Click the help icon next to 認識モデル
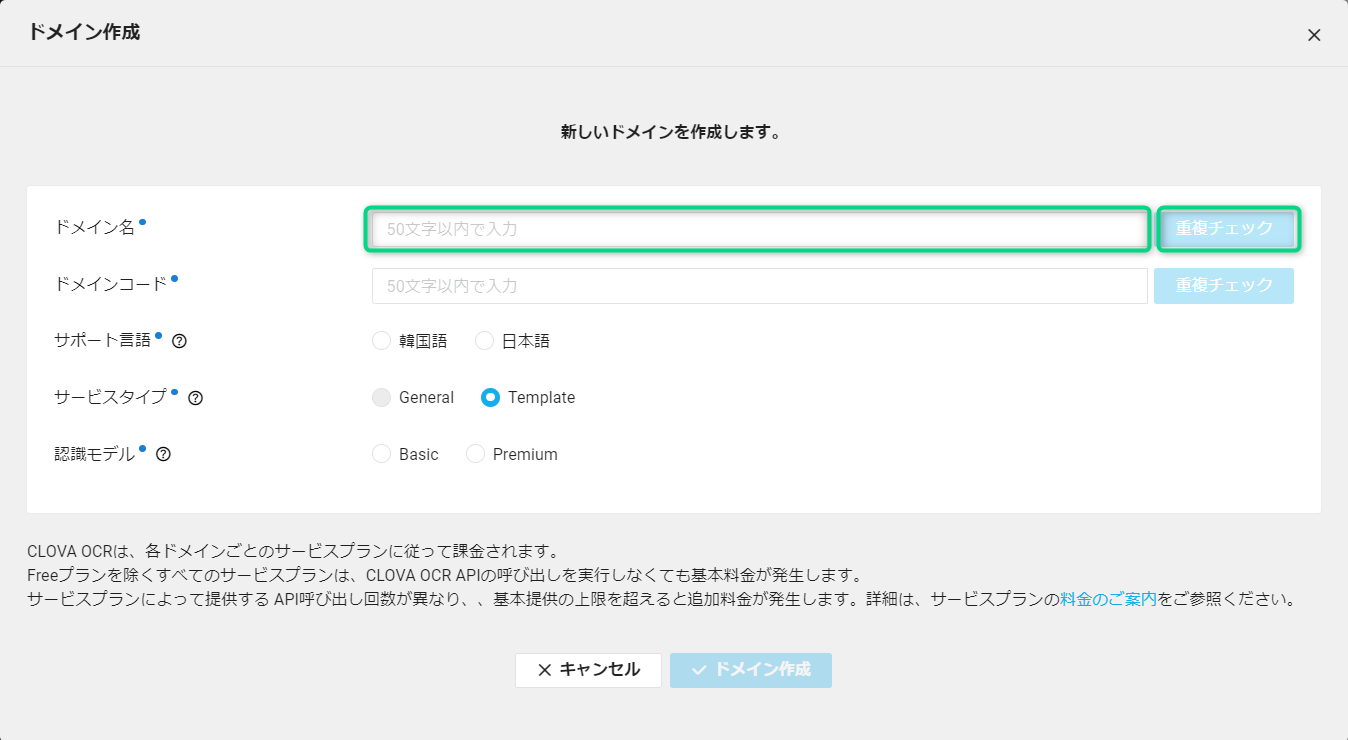 coord(164,454)
